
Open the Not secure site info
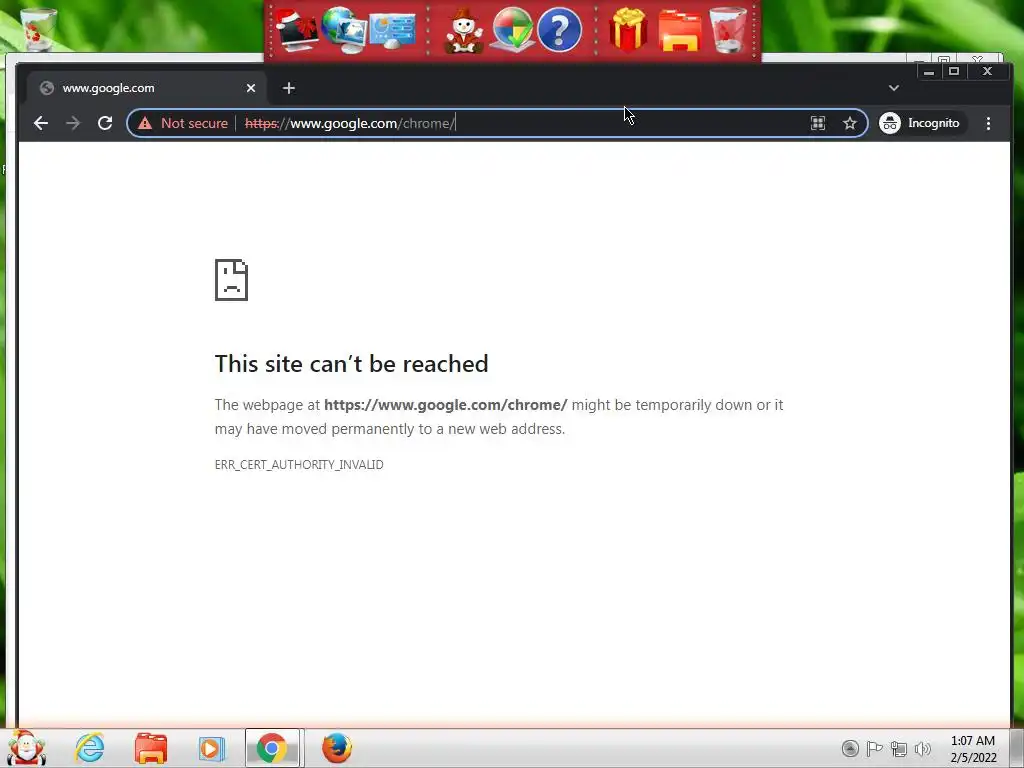pyautogui.click(x=183, y=123)
